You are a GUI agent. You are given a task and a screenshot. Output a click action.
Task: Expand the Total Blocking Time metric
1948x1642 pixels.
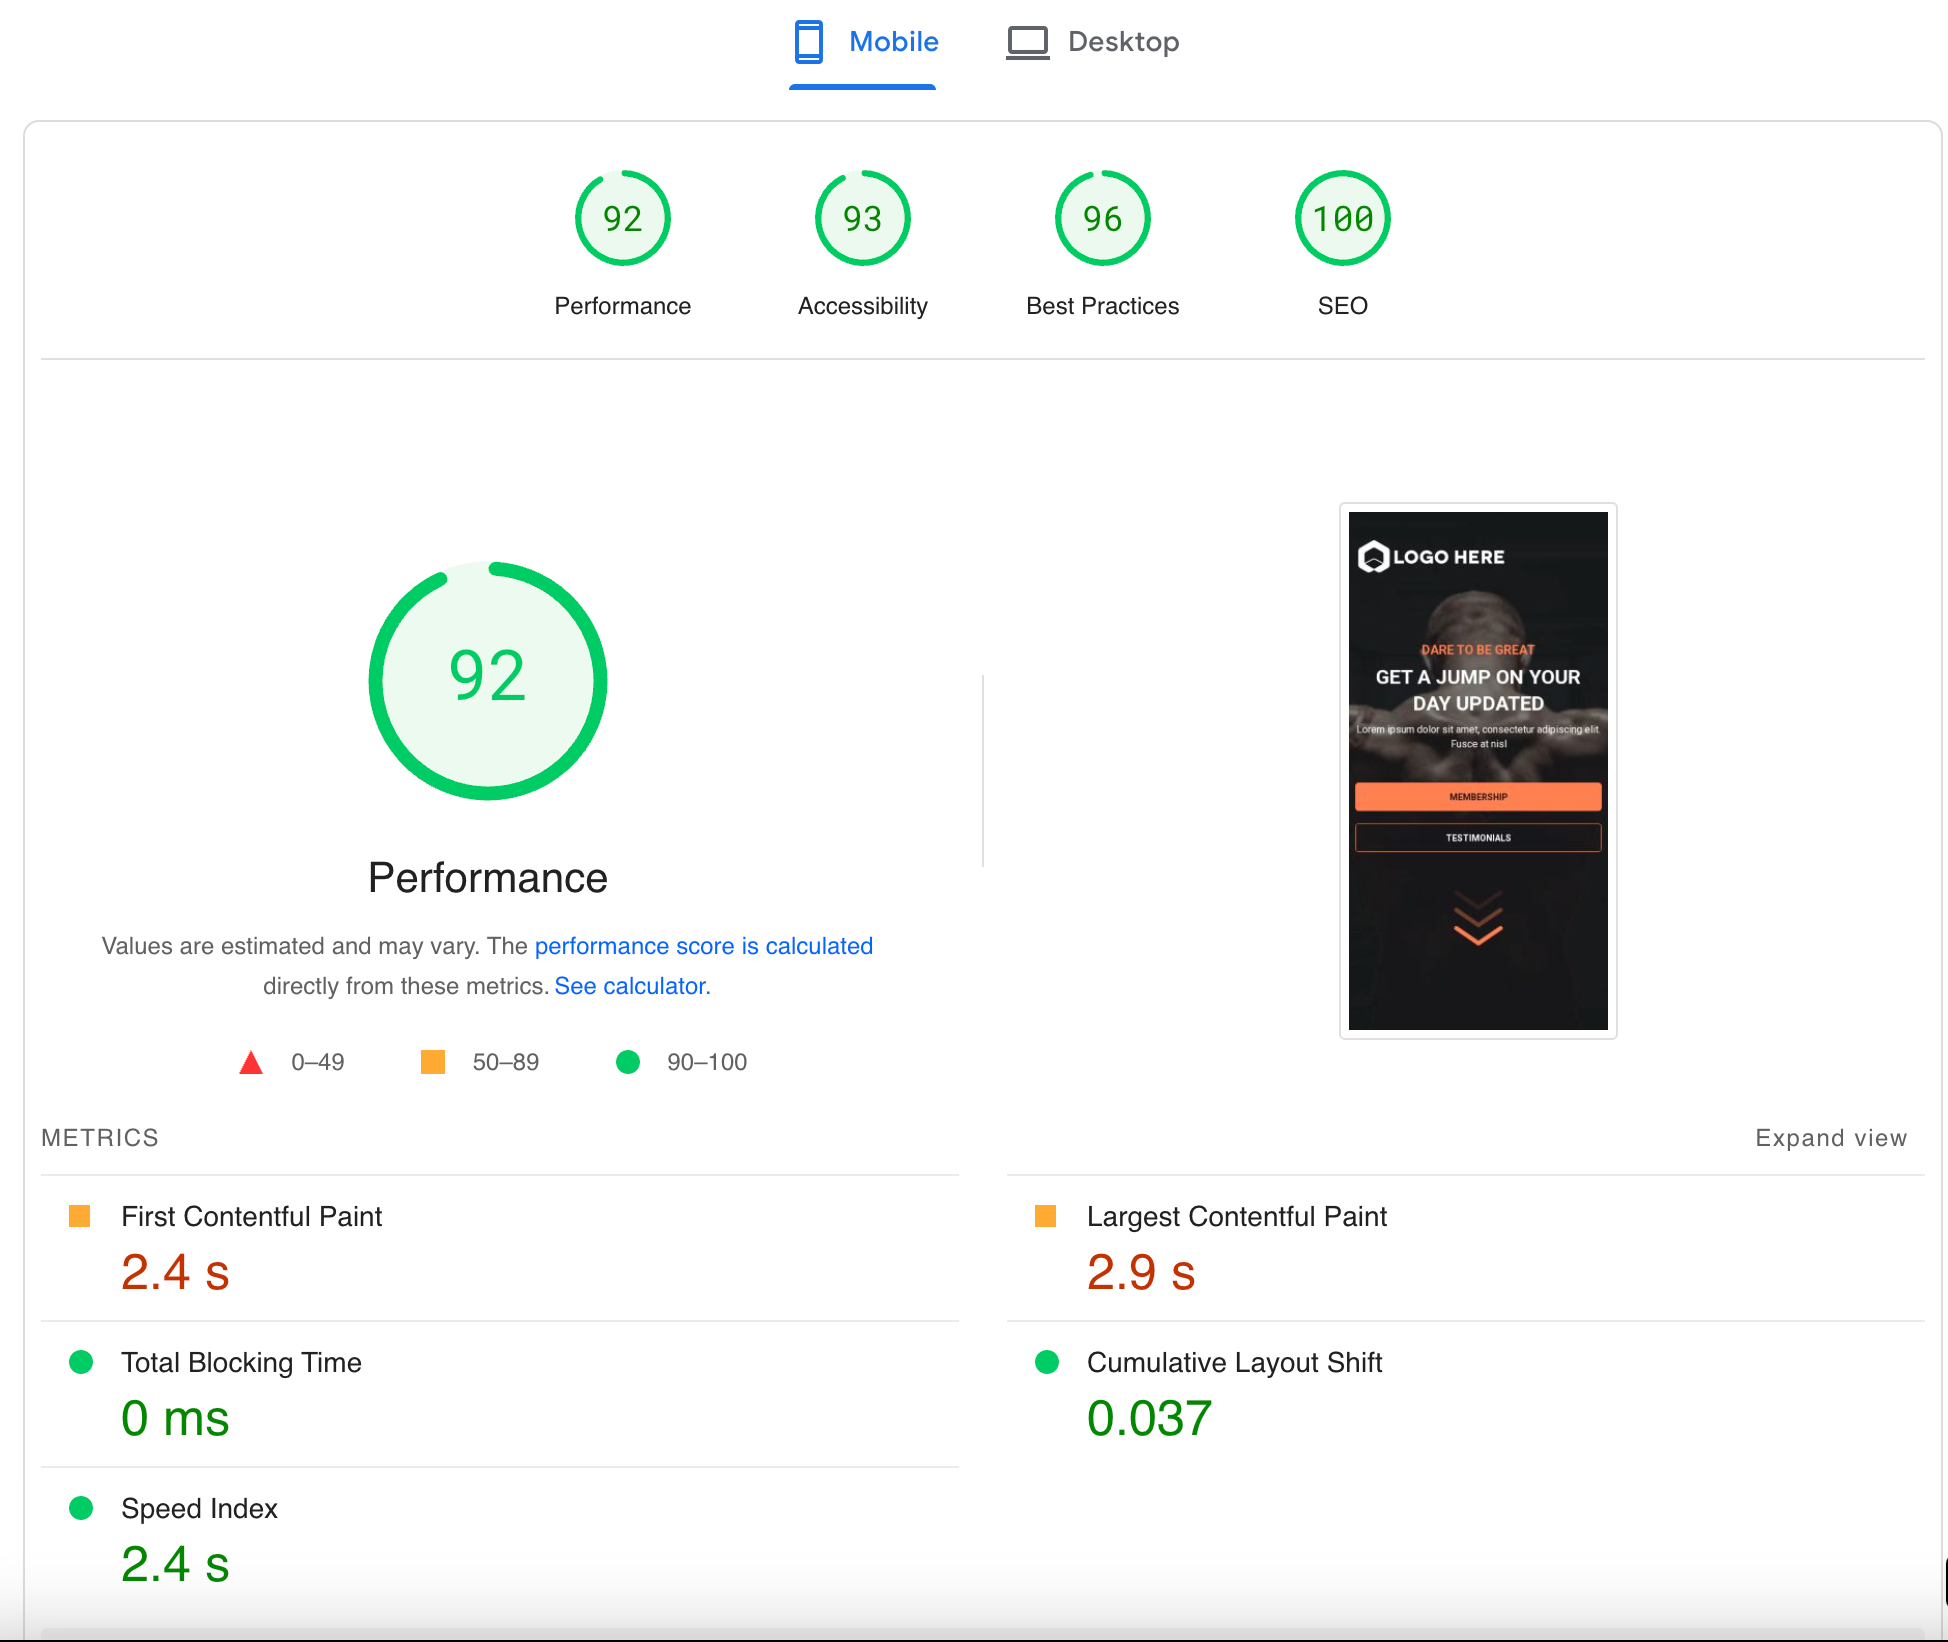click(x=241, y=1363)
